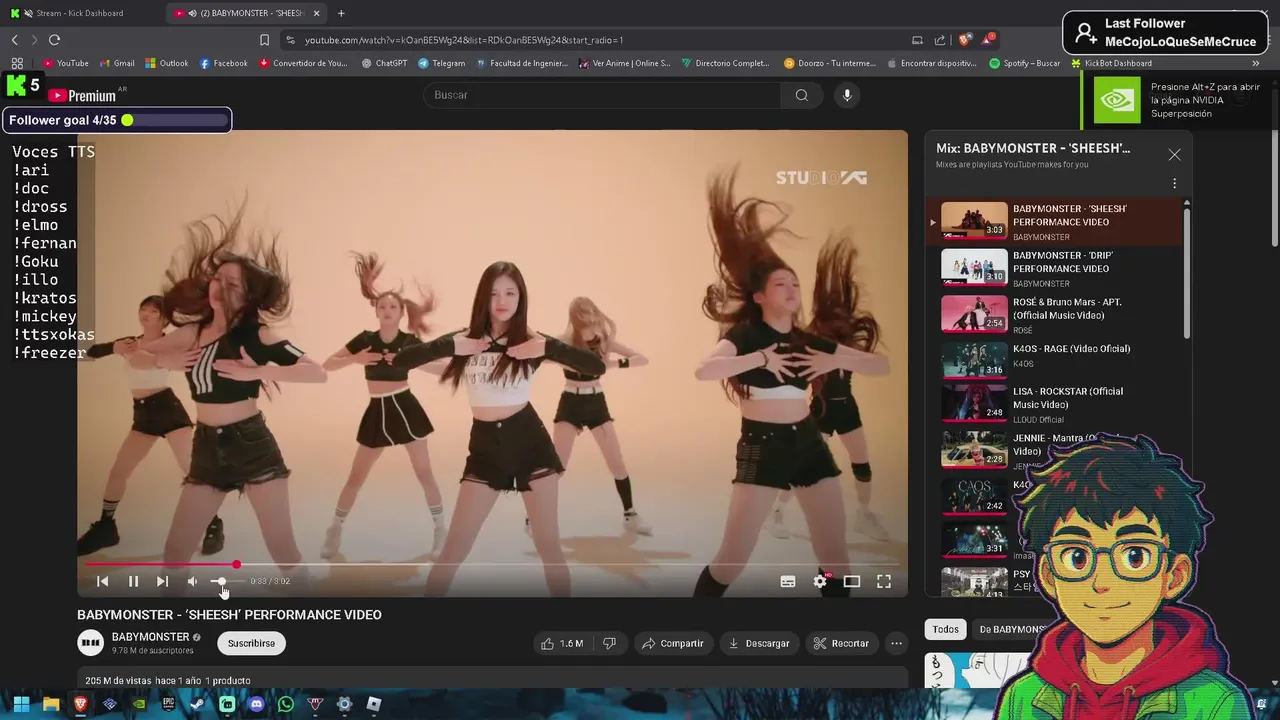Viewport: 1280px width, 720px height.
Task: Open the ChatGPT bookmark
Action: [384, 63]
